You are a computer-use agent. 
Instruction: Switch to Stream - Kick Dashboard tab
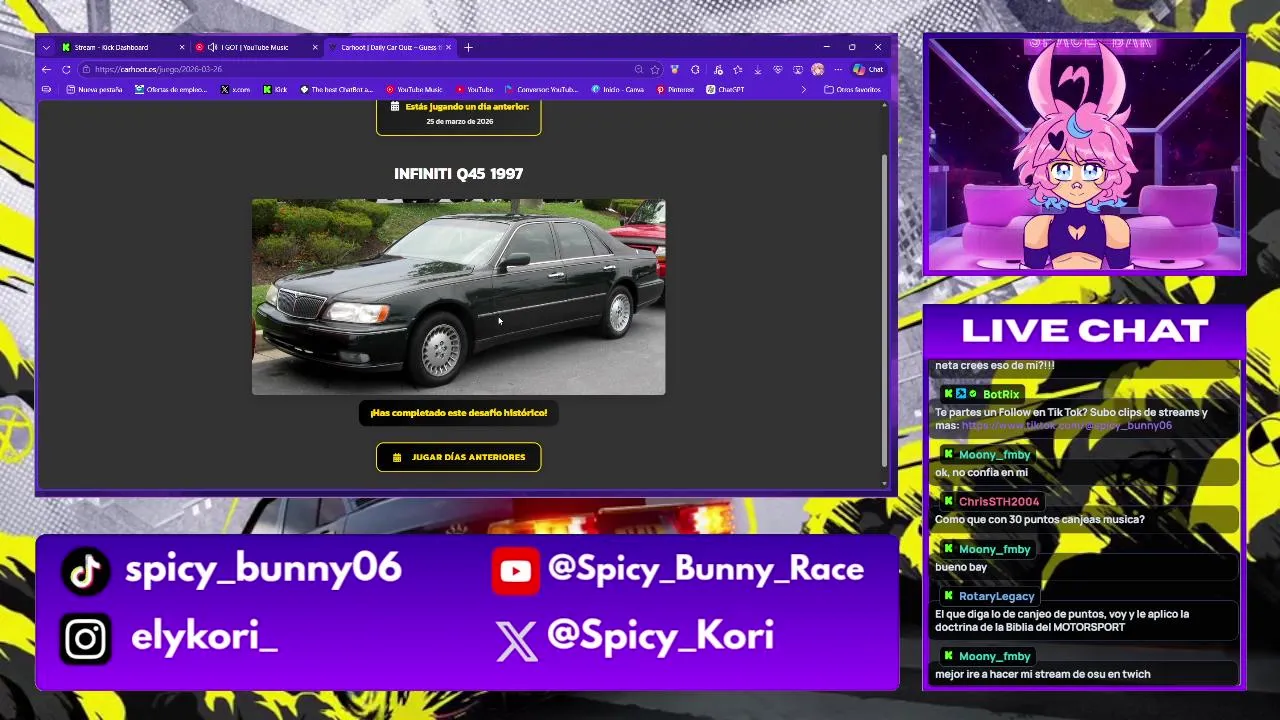[x=120, y=47]
